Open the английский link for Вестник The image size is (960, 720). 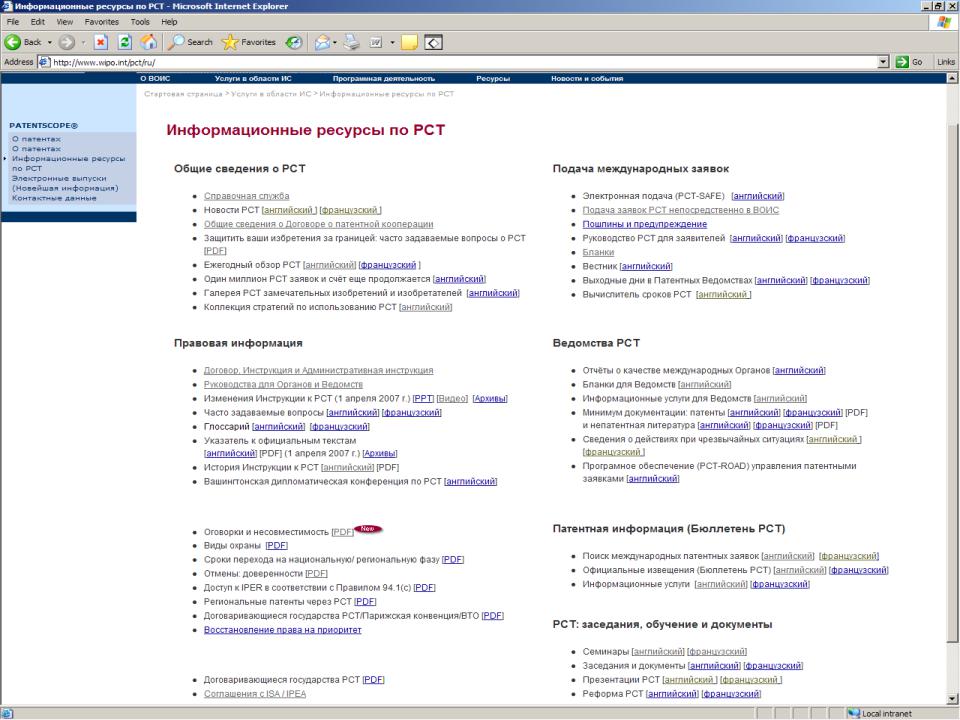[646, 266]
